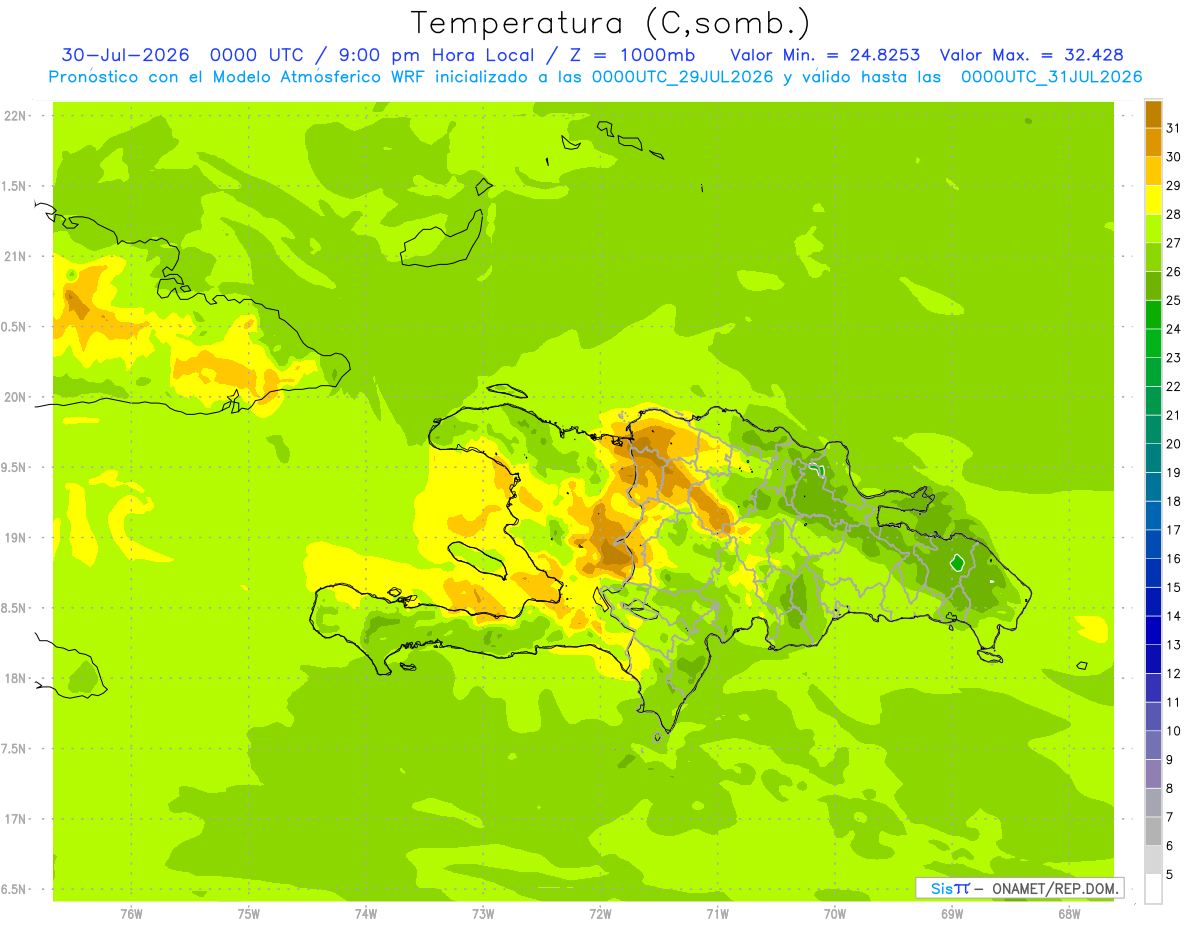Click Great Inagua island outline near 21N

pos(442,240)
